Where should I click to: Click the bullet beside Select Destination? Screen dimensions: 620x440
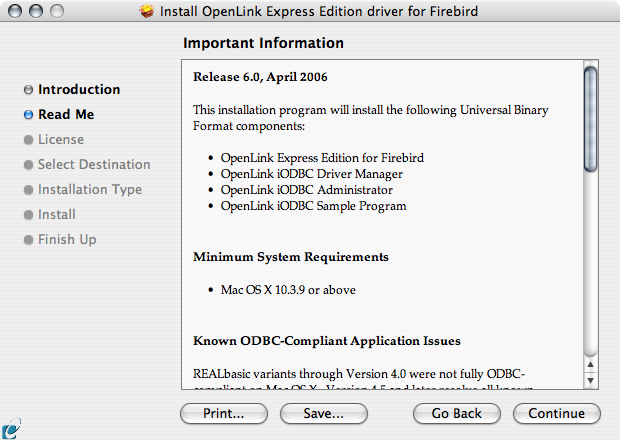(28, 165)
